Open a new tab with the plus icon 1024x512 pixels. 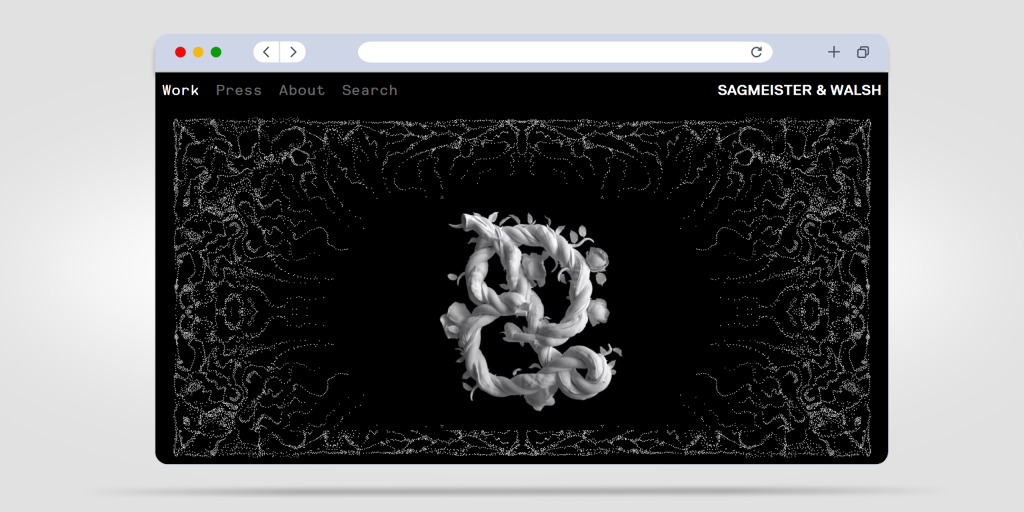tap(834, 52)
